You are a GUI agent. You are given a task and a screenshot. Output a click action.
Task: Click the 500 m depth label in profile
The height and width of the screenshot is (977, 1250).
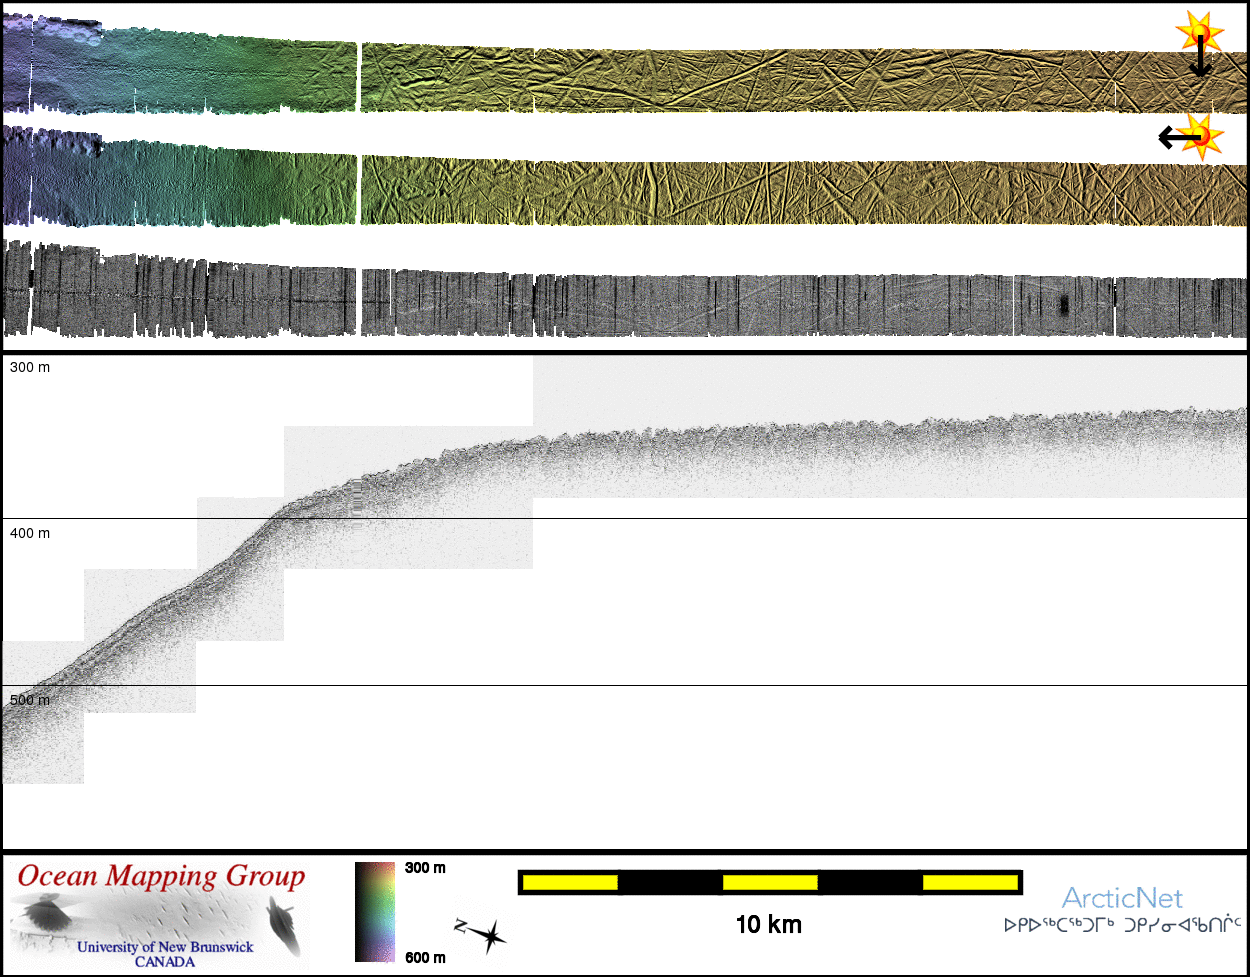tap(30, 700)
